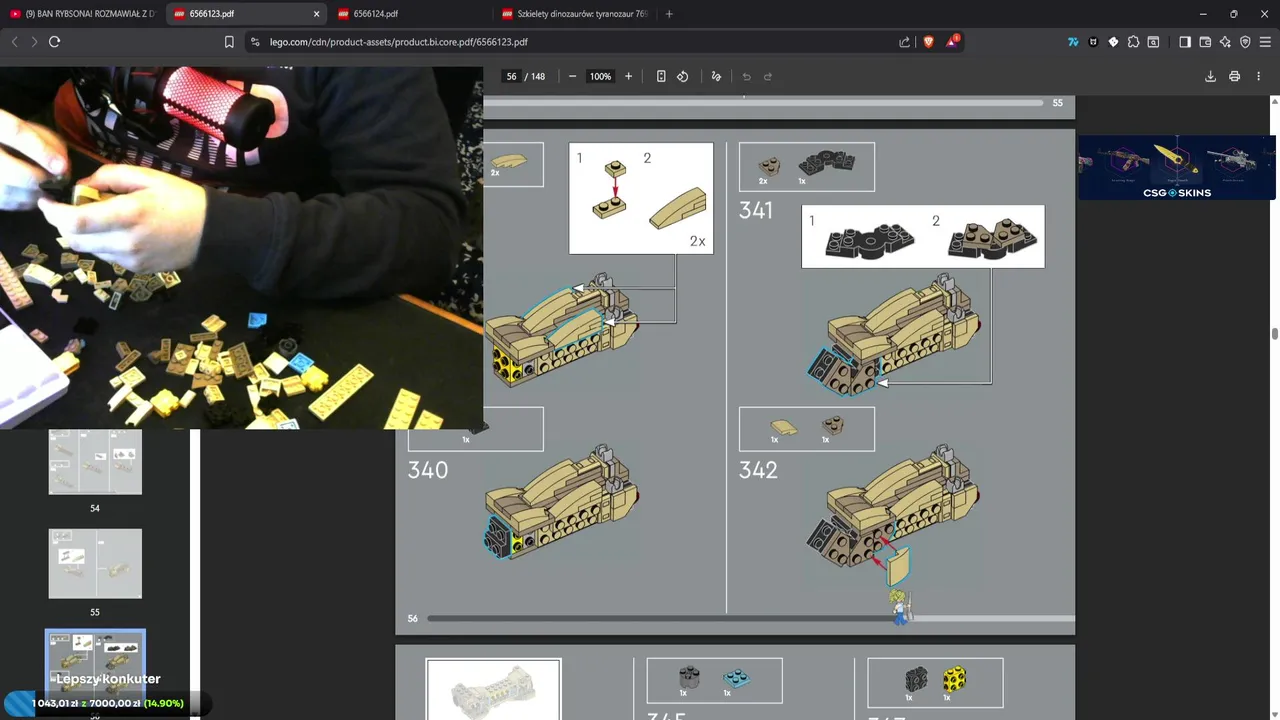This screenshot has height=720, width=1280.
Task: Download the PDF file
Action: pos(1210,76)
